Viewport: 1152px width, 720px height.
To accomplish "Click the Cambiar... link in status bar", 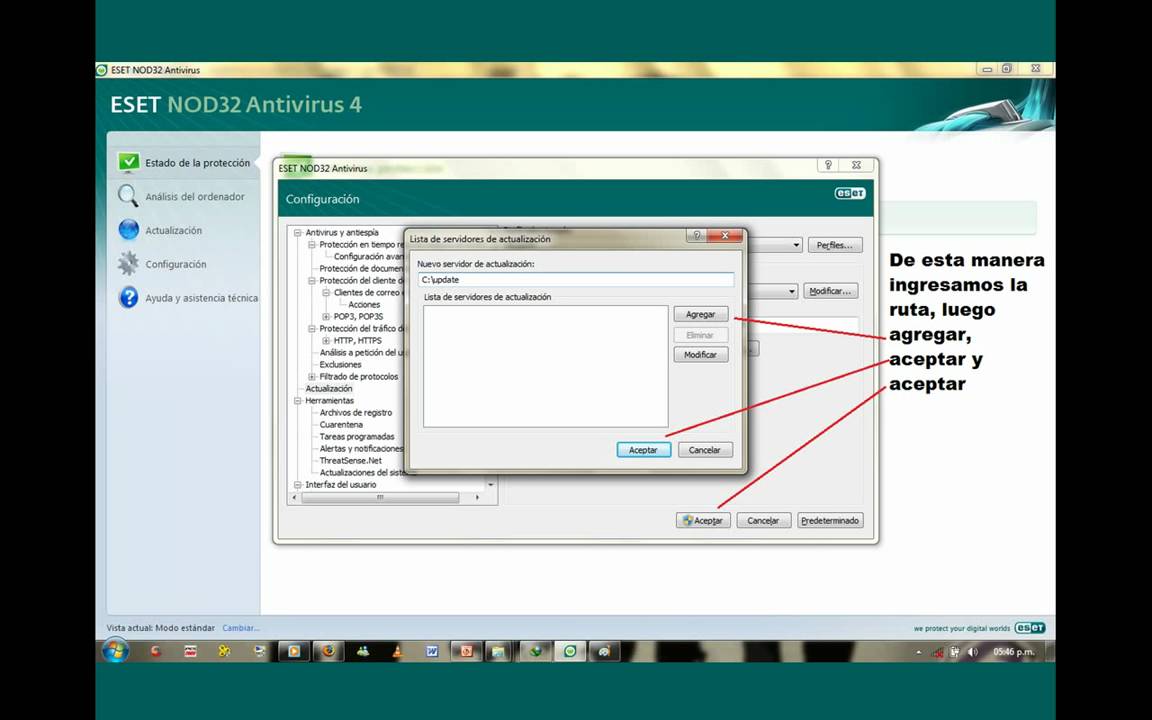I will 241,628.
